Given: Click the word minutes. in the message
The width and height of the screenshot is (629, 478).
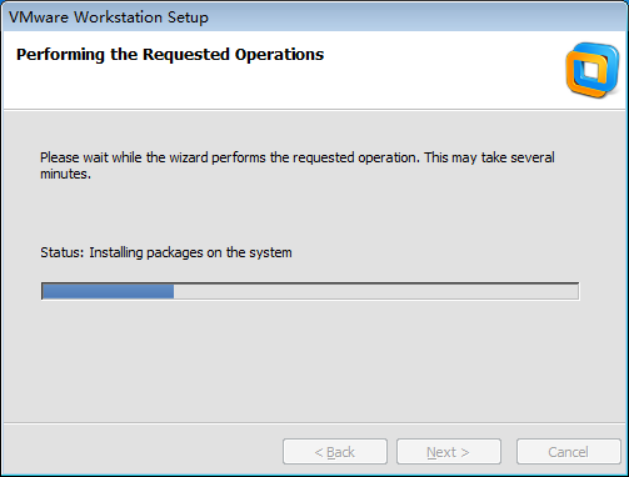Looking at the screenshot, I should click(x=65, y=174).
